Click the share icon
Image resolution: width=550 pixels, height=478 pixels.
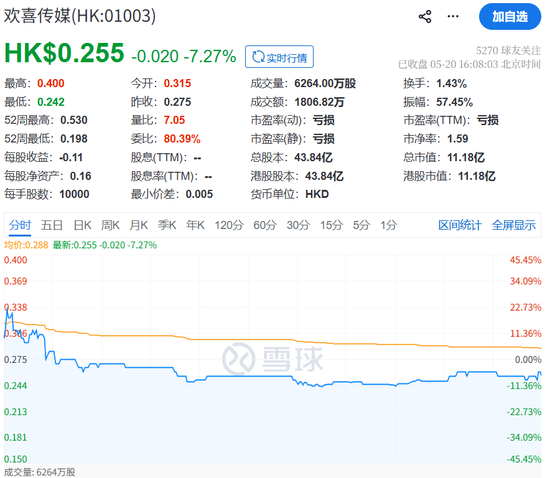click(x=425, y=16)
